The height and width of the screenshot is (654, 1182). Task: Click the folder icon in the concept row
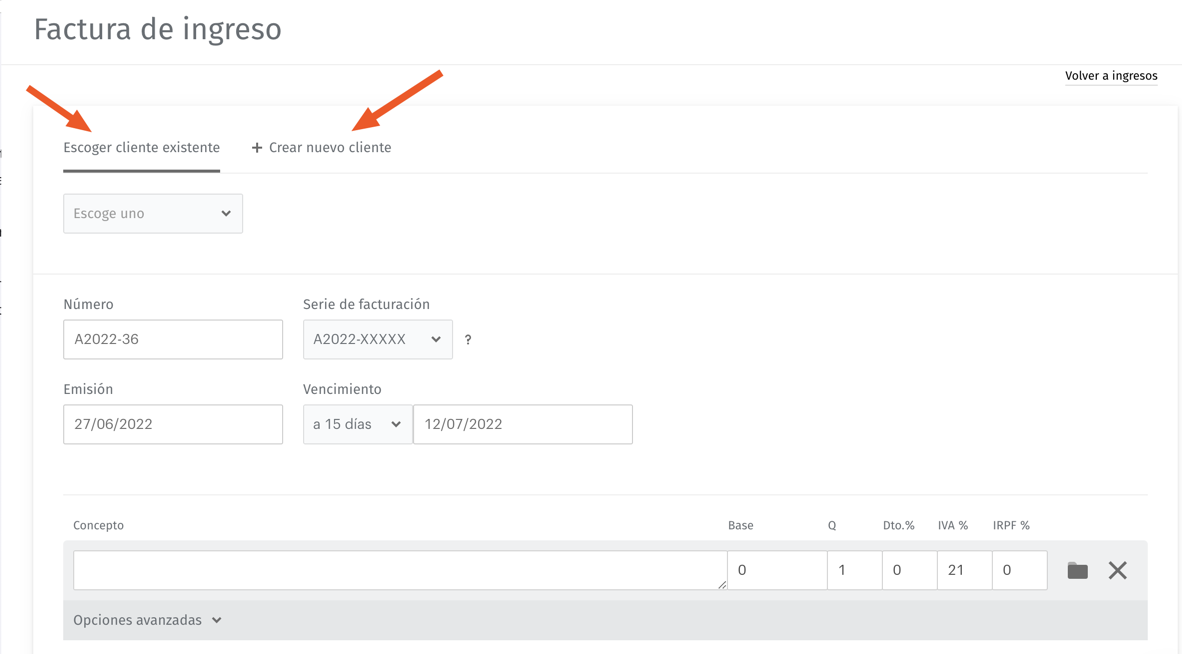[1077, 571]
